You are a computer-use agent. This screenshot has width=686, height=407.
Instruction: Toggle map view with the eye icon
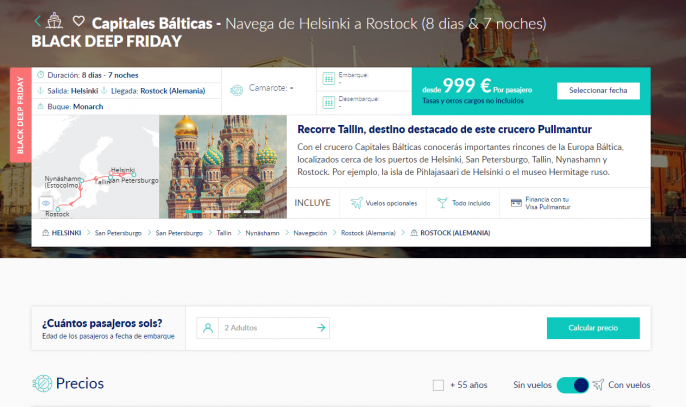[46, 203]
